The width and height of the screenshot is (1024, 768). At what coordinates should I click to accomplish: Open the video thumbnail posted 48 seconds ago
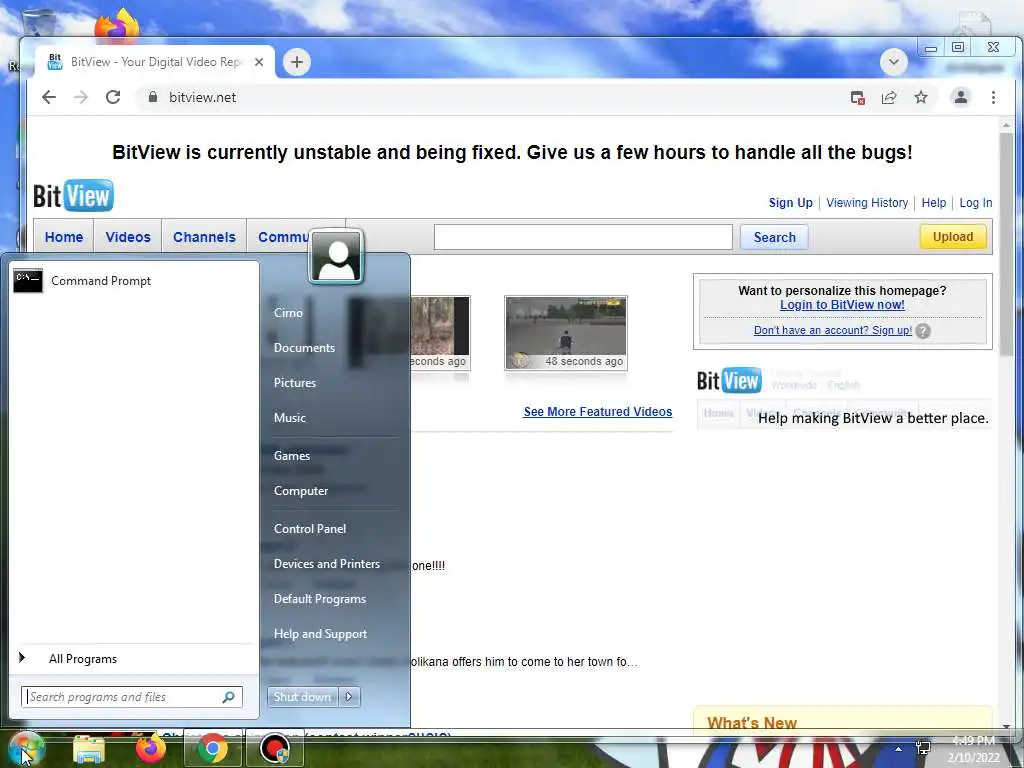566,332
